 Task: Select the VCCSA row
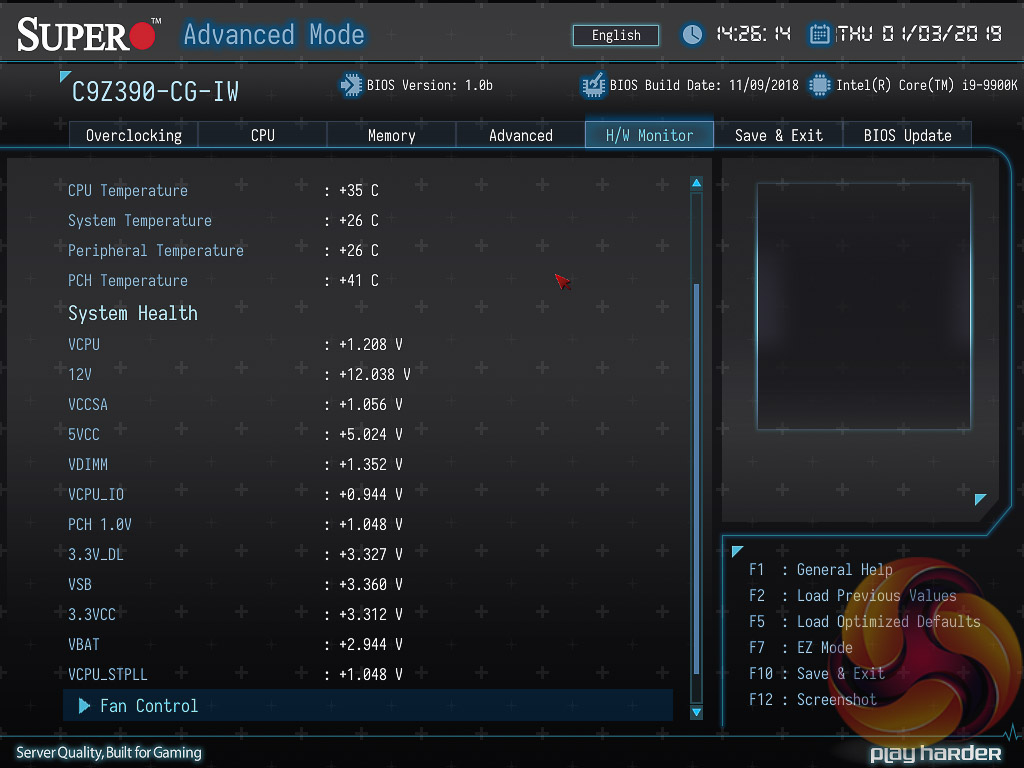click(368, 404)
